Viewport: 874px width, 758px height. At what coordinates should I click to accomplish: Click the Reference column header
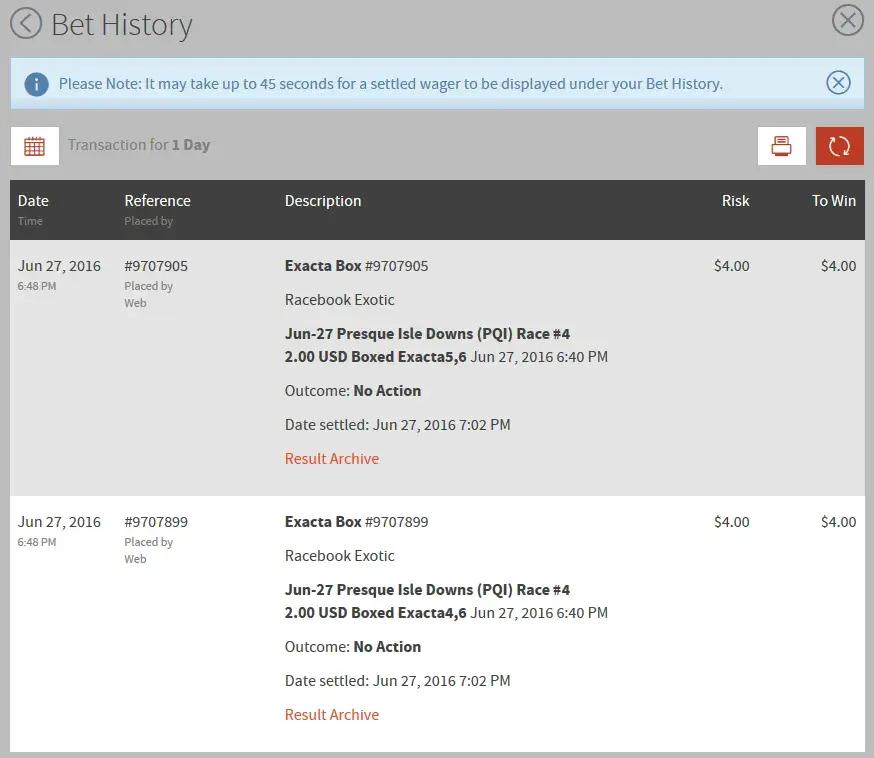[x=157, y=201]
